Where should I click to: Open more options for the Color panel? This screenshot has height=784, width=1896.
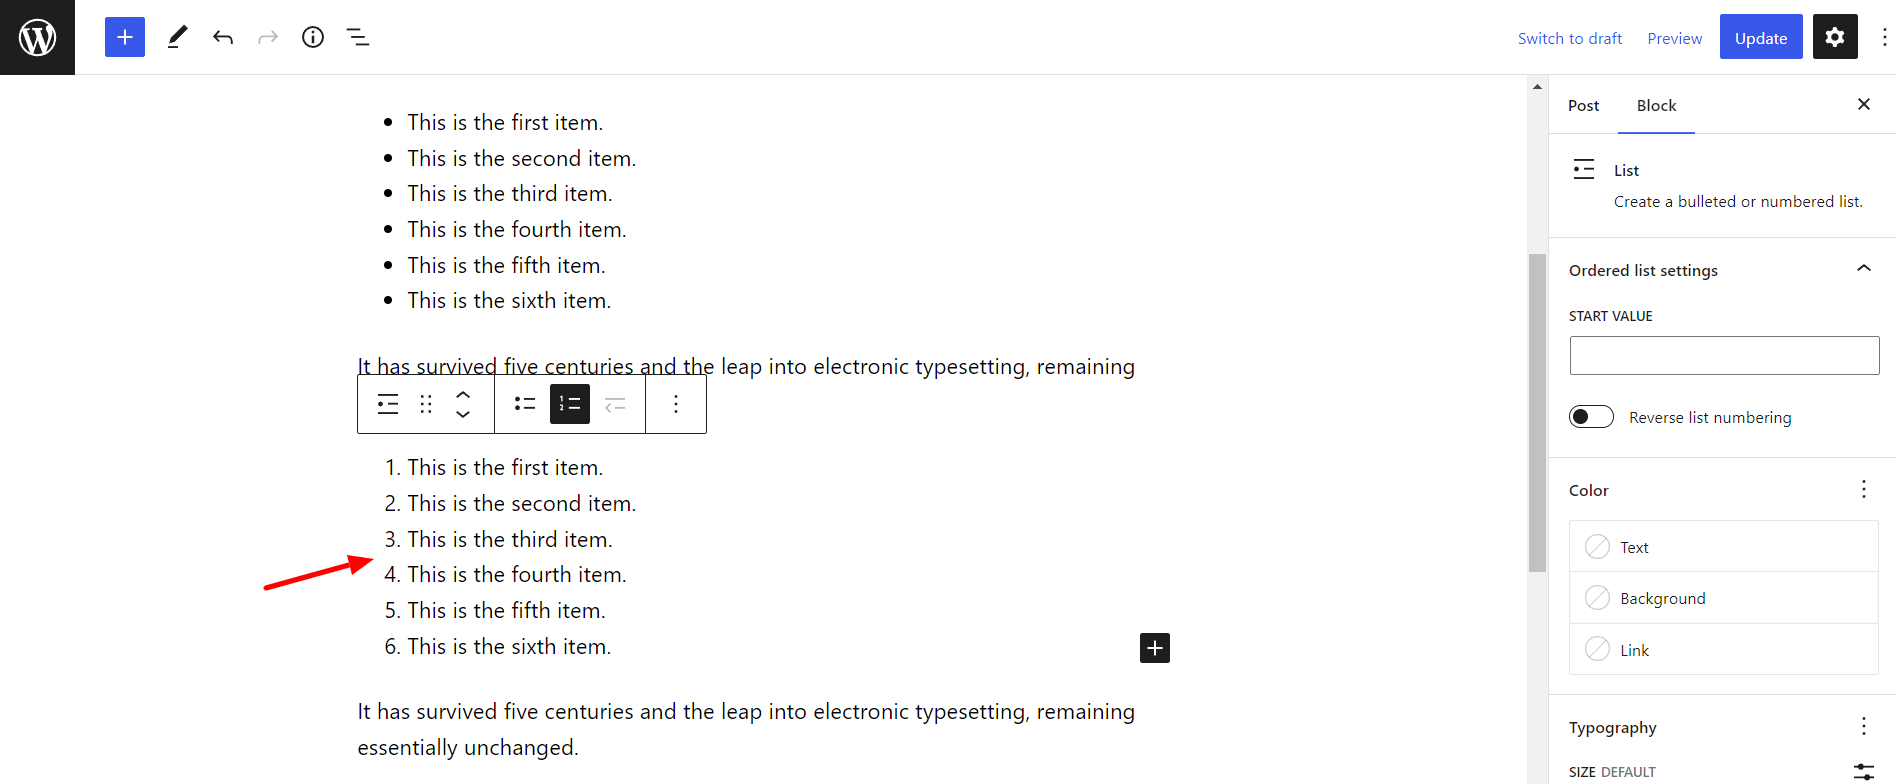point(1863,489)
